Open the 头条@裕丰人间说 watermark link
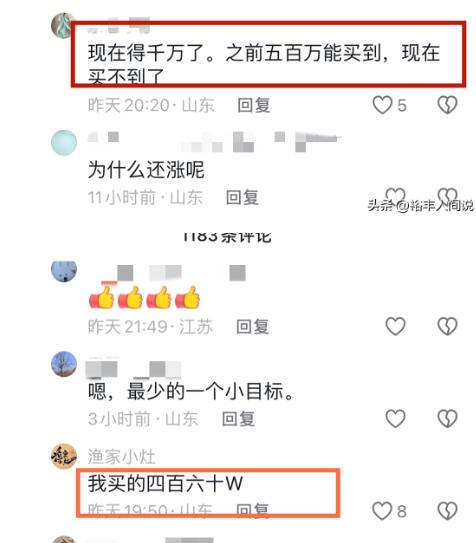 pos(420,205)
